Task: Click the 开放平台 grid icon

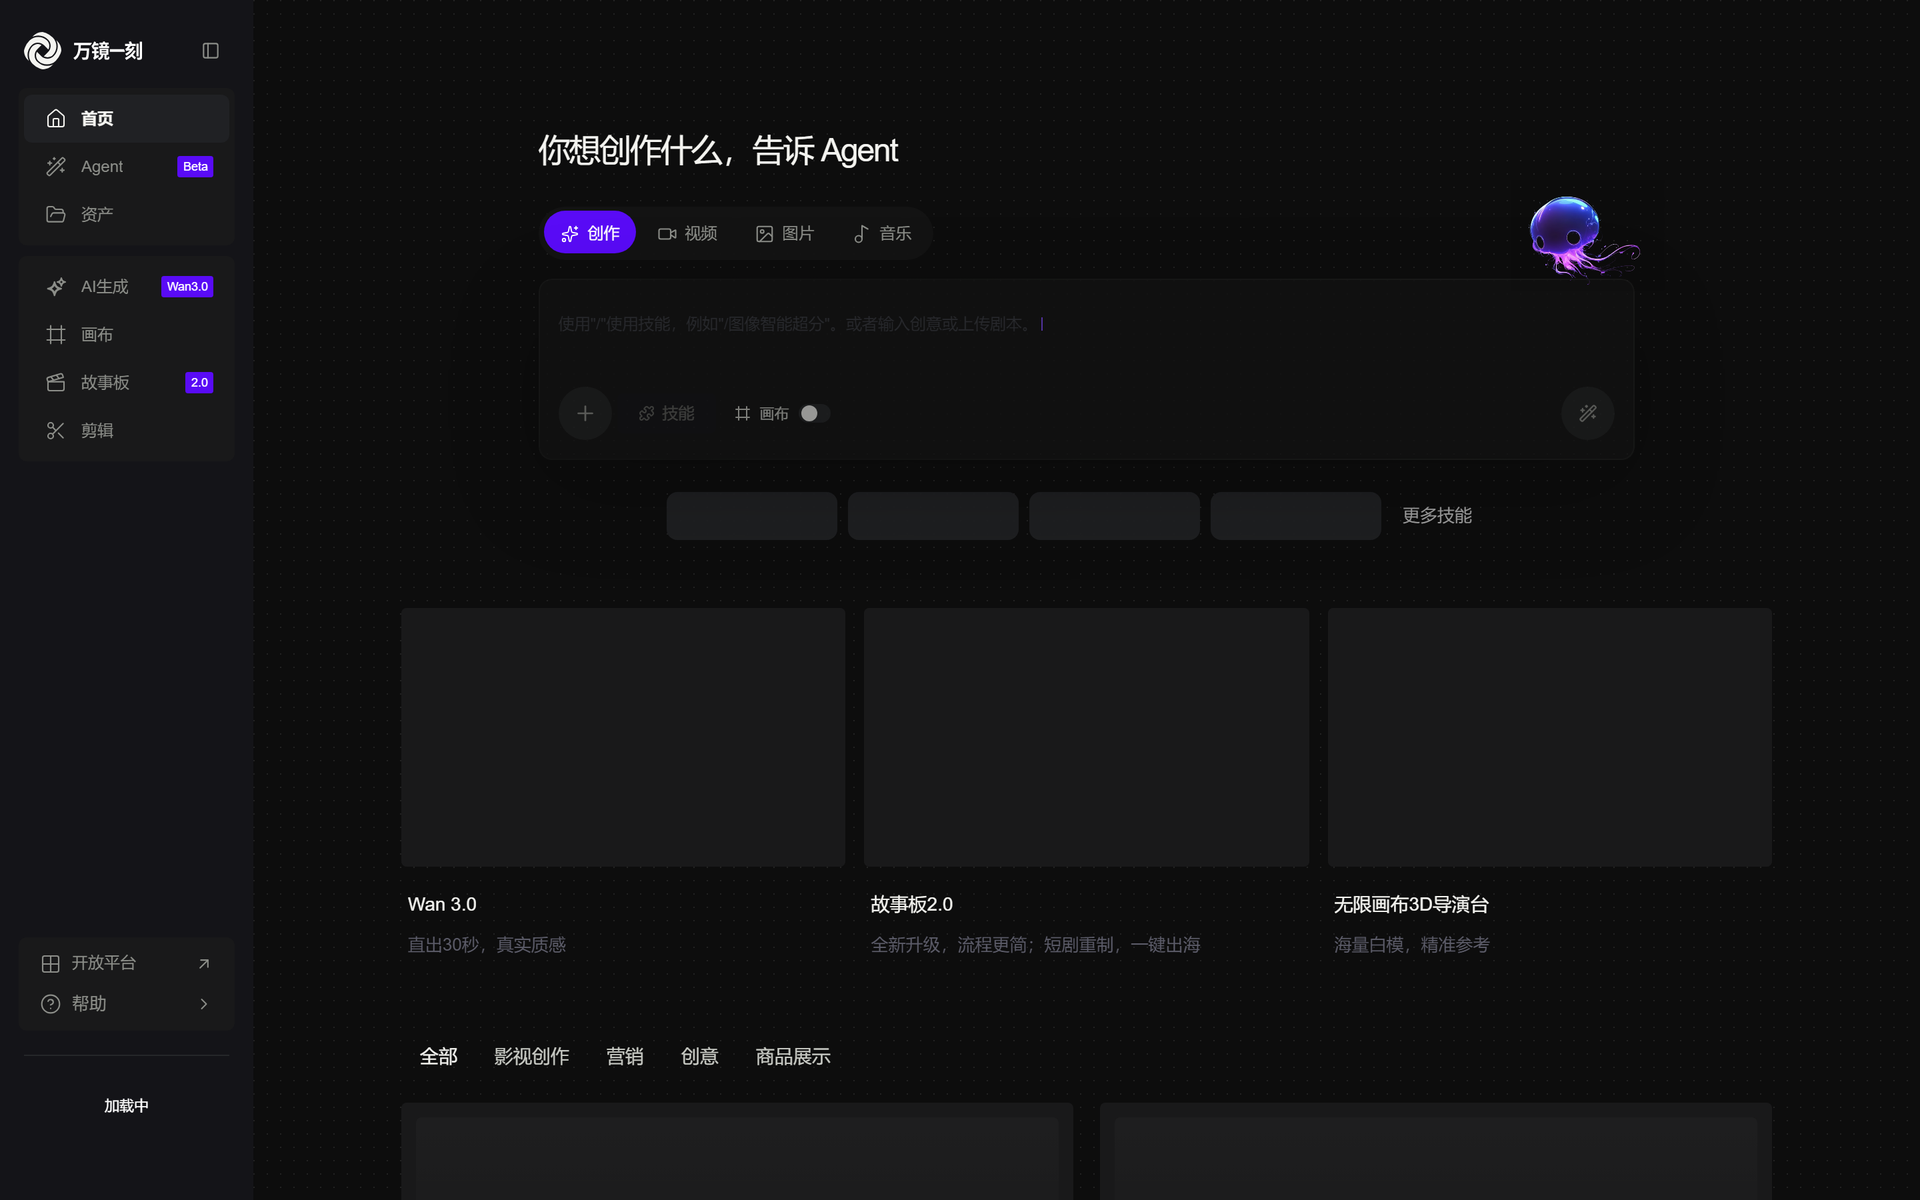Action: [50, 964]
